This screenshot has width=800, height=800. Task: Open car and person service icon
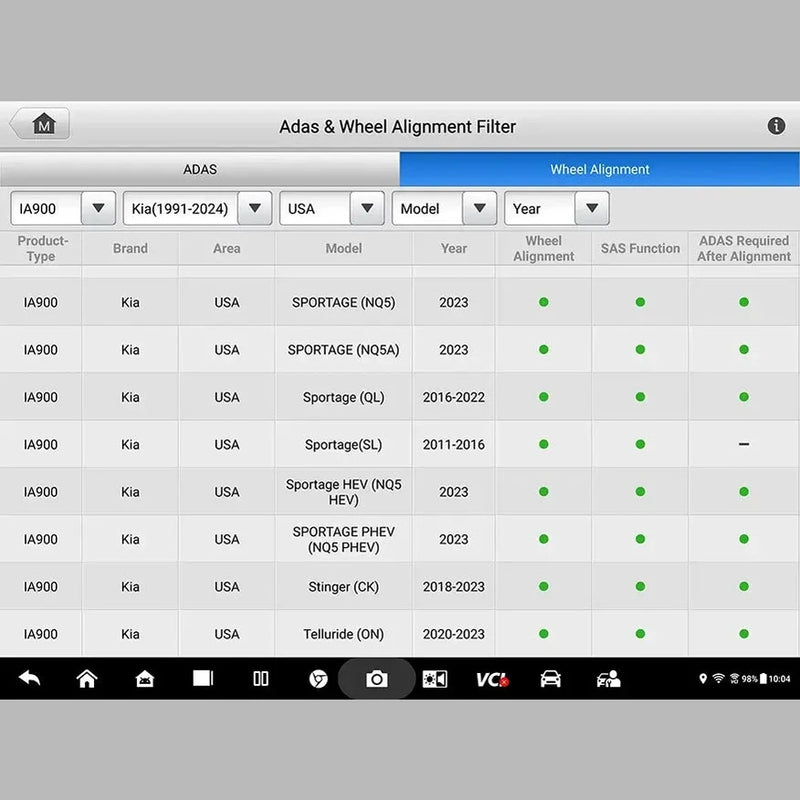[x=608, y=679]
